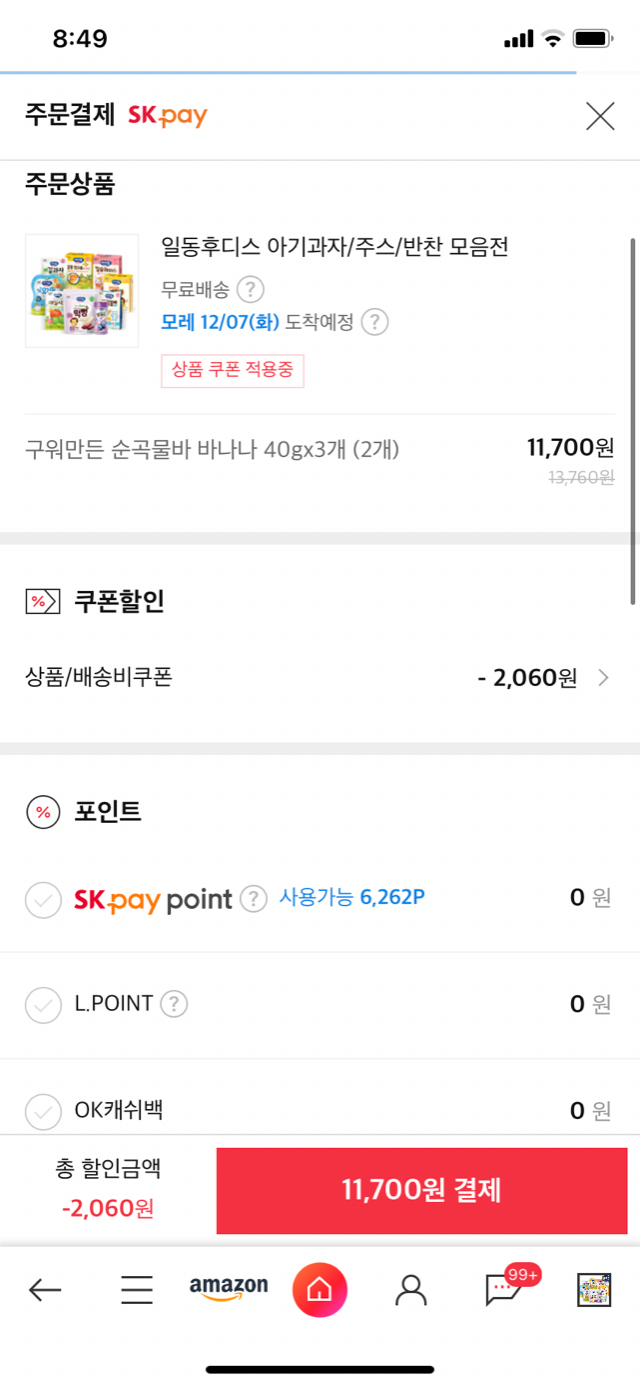Open the 일동후디스 product thumbnail image
Viewport: 640px width, 1386px height.
point(82,290)
